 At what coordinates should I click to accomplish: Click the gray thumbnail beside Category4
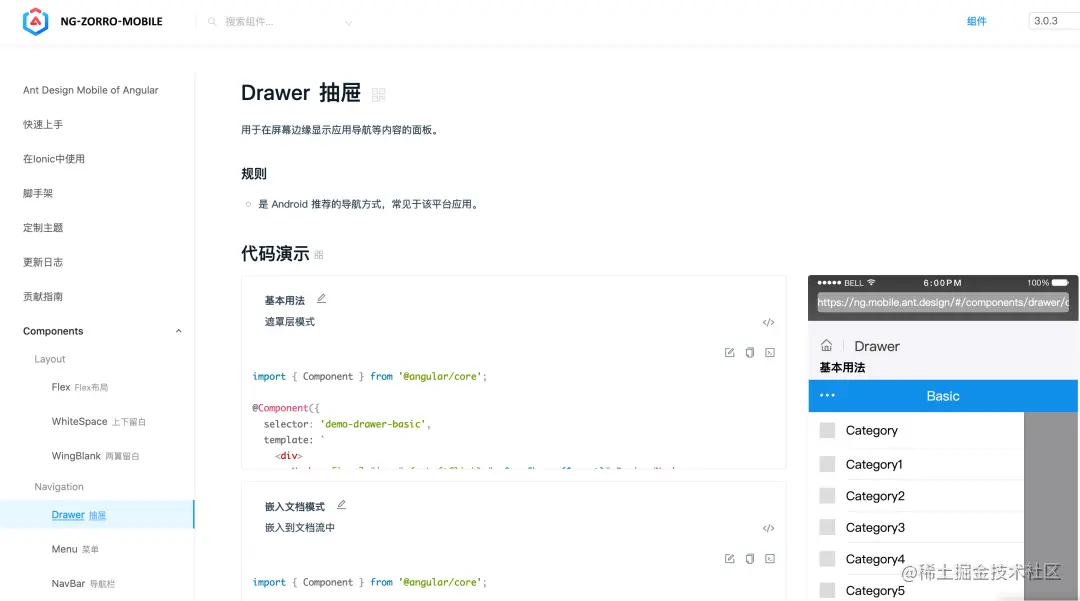(x=827, y=559)
